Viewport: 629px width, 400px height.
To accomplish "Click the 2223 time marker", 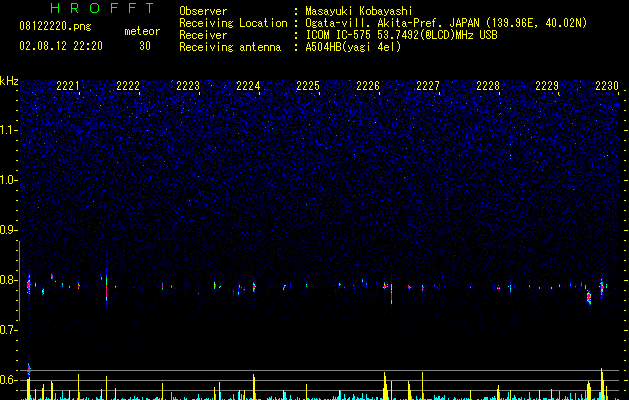I will tap(188, 86).
